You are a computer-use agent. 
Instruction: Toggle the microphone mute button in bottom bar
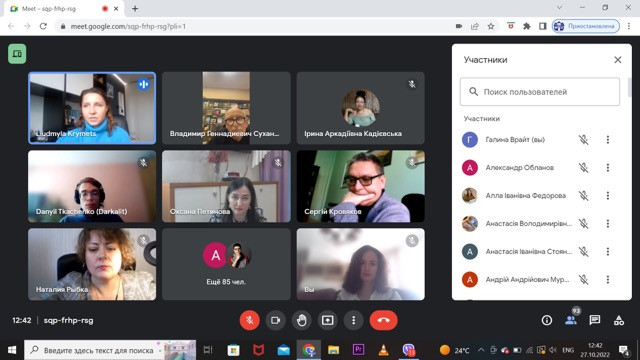coord(249,320)
